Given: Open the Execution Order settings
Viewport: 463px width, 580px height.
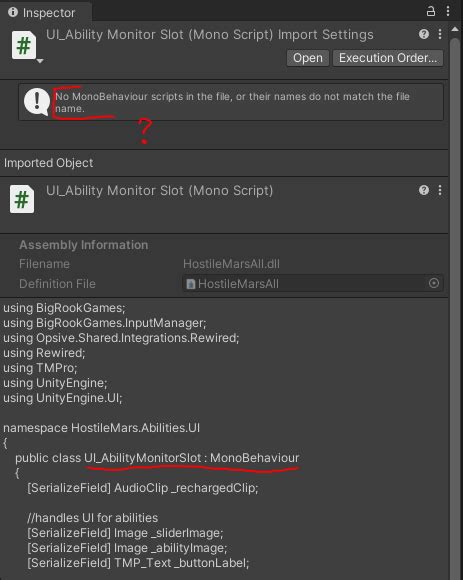Looking at the screenshot, I should [x=388, y=58].
